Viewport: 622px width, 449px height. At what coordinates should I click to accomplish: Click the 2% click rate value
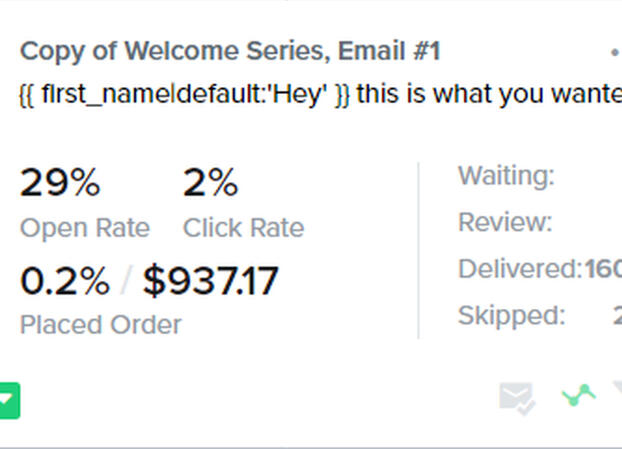tap(210, 183)
